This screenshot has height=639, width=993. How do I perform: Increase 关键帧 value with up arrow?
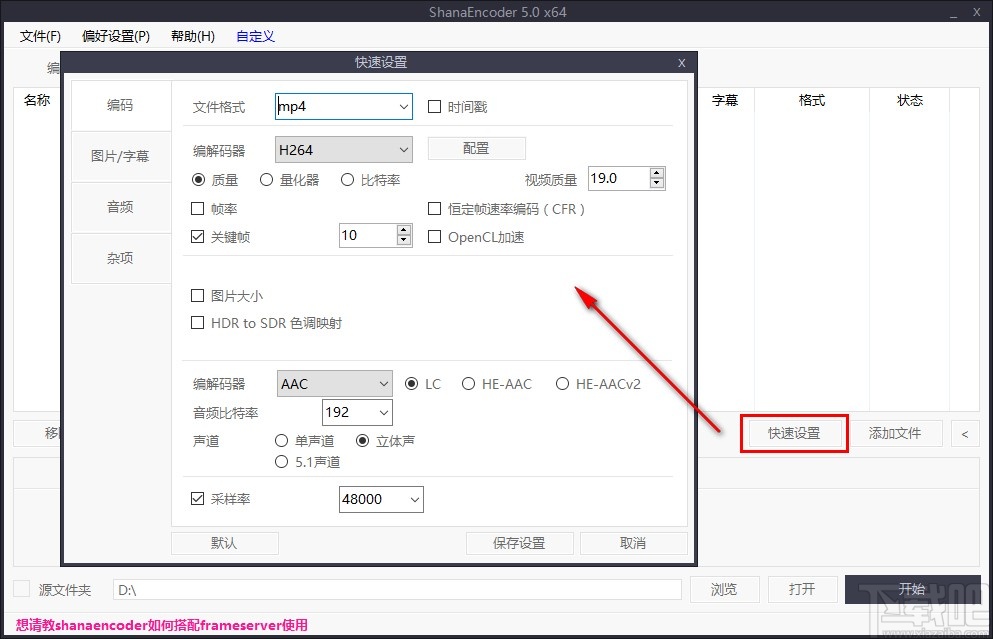[404, 231]
